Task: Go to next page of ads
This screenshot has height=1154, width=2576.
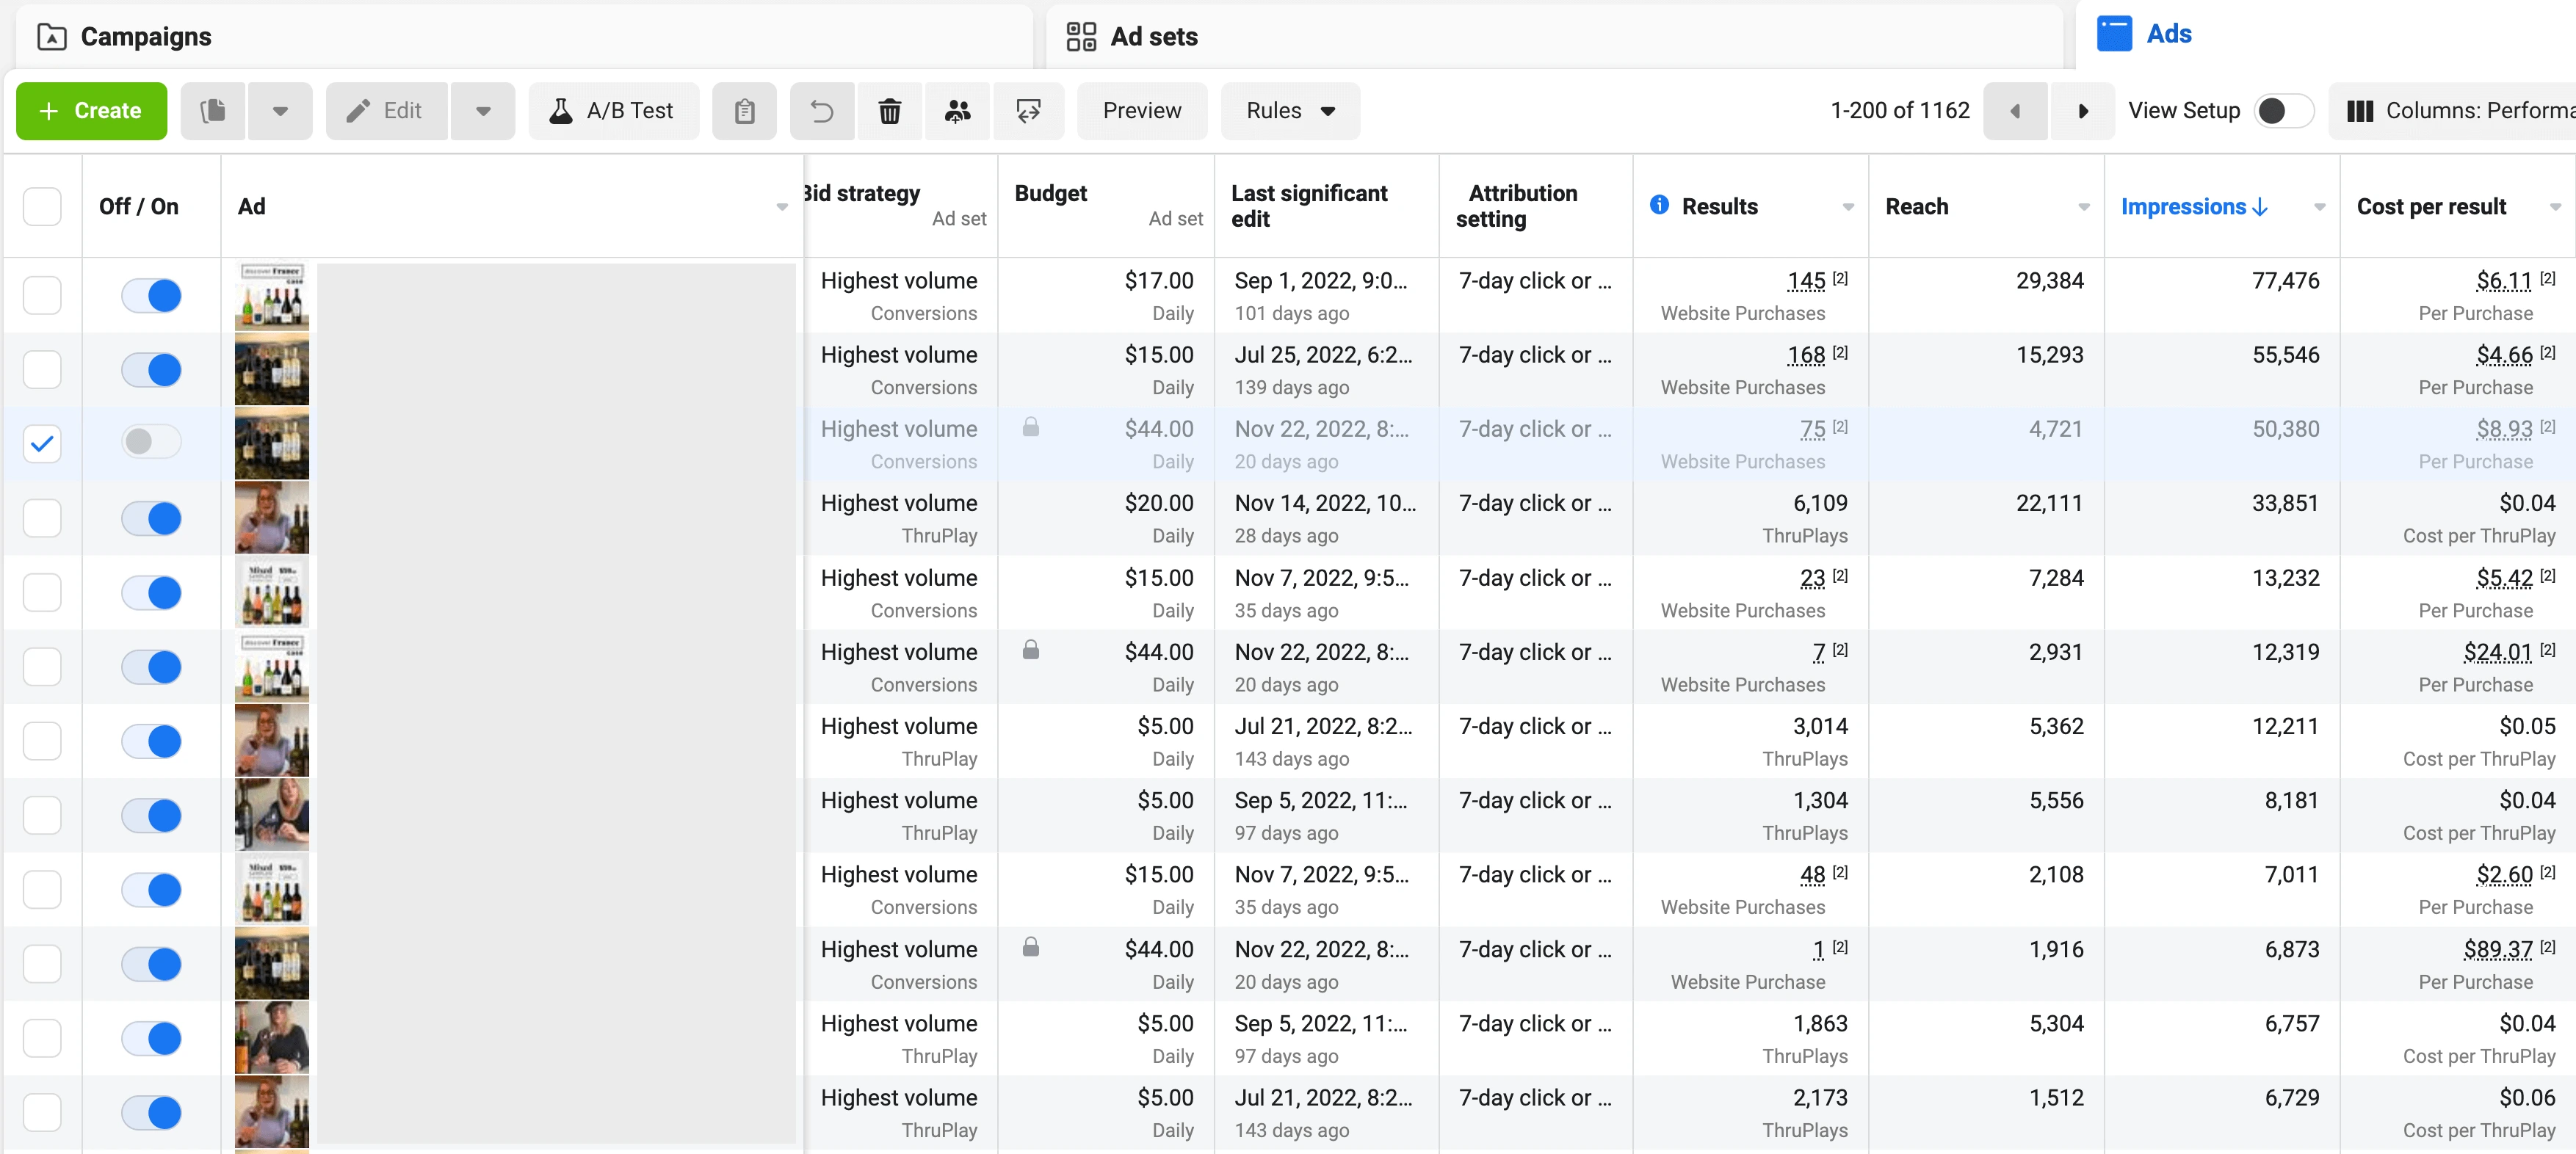Action: [2082, 111]
